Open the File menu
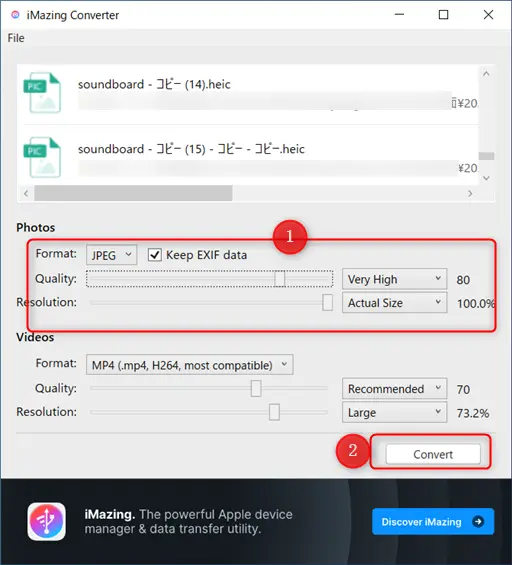 (x=16, y=38)
